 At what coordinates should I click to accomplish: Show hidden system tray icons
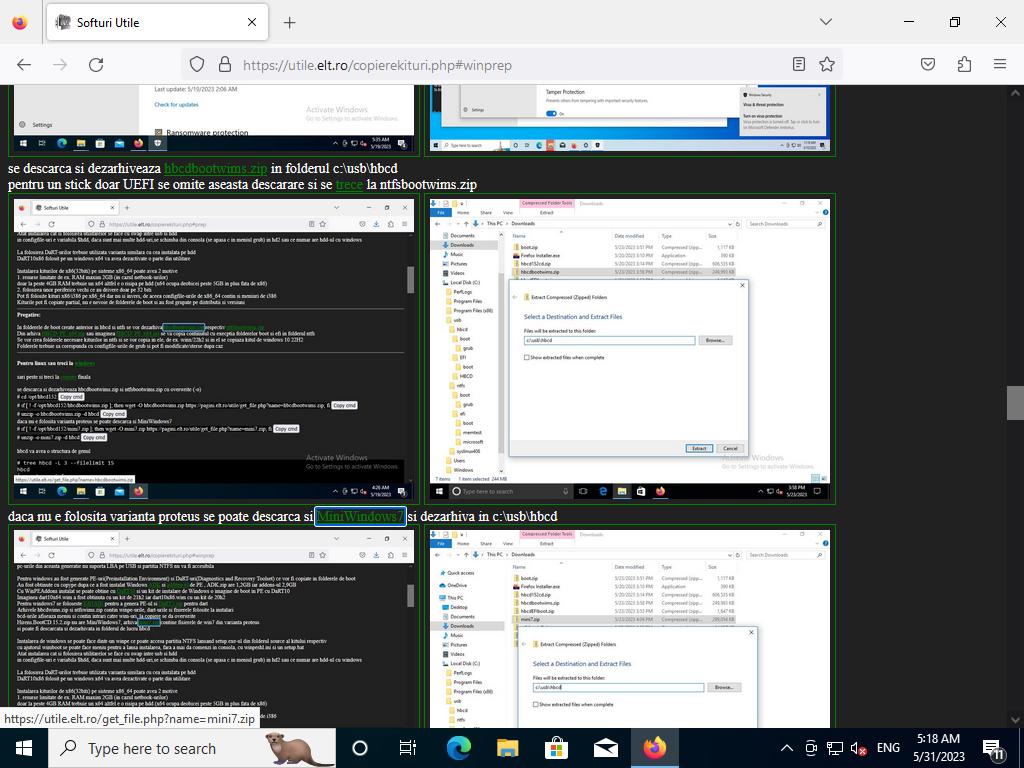[786, 748]
